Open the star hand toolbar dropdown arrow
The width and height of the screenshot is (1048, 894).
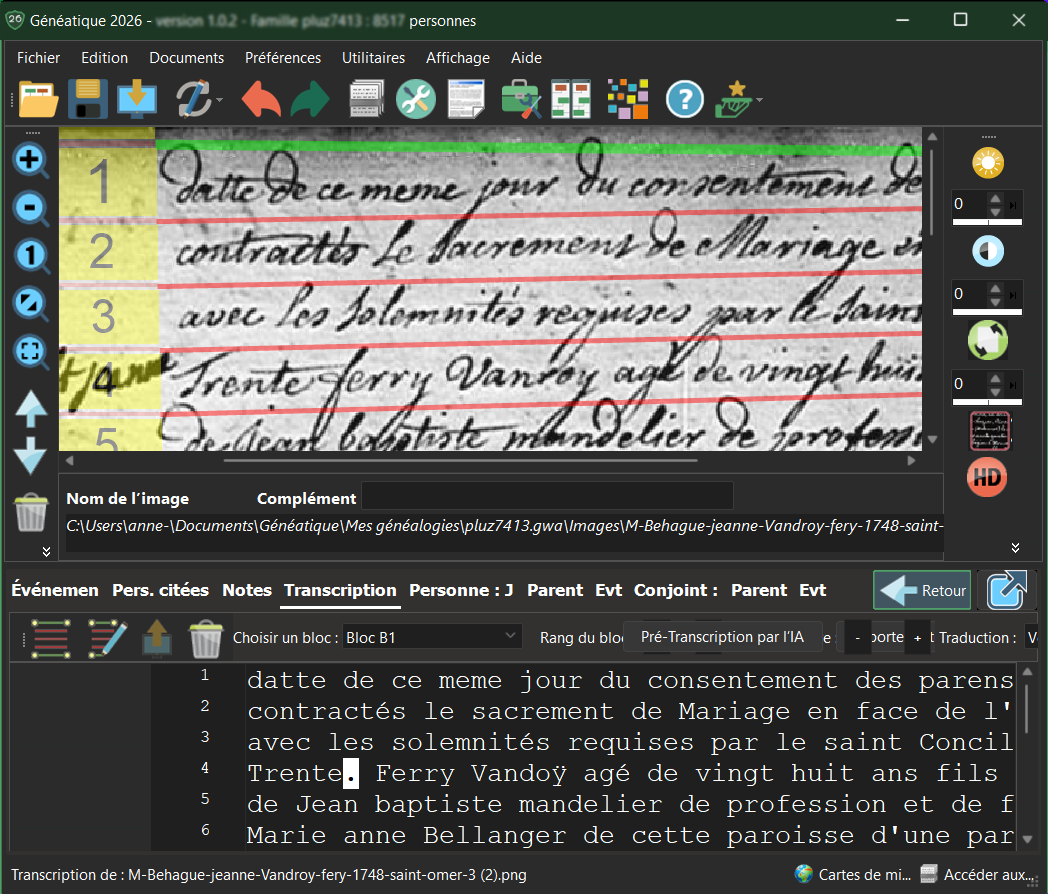760,100
